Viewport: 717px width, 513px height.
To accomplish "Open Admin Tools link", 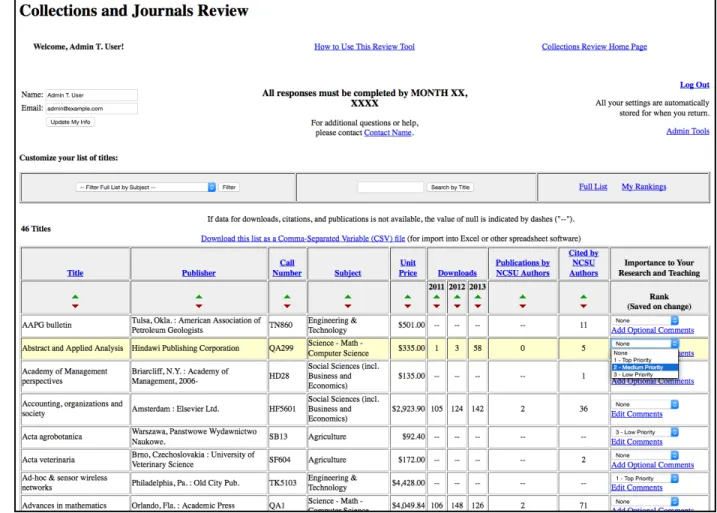I will click(688, 131).
